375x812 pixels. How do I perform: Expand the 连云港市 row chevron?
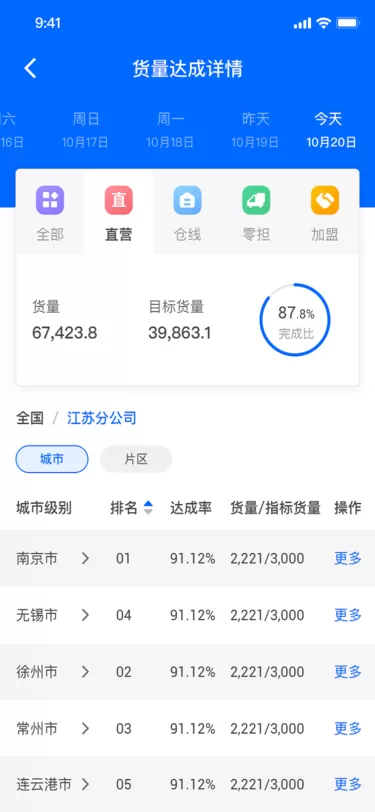click(85, 785)
